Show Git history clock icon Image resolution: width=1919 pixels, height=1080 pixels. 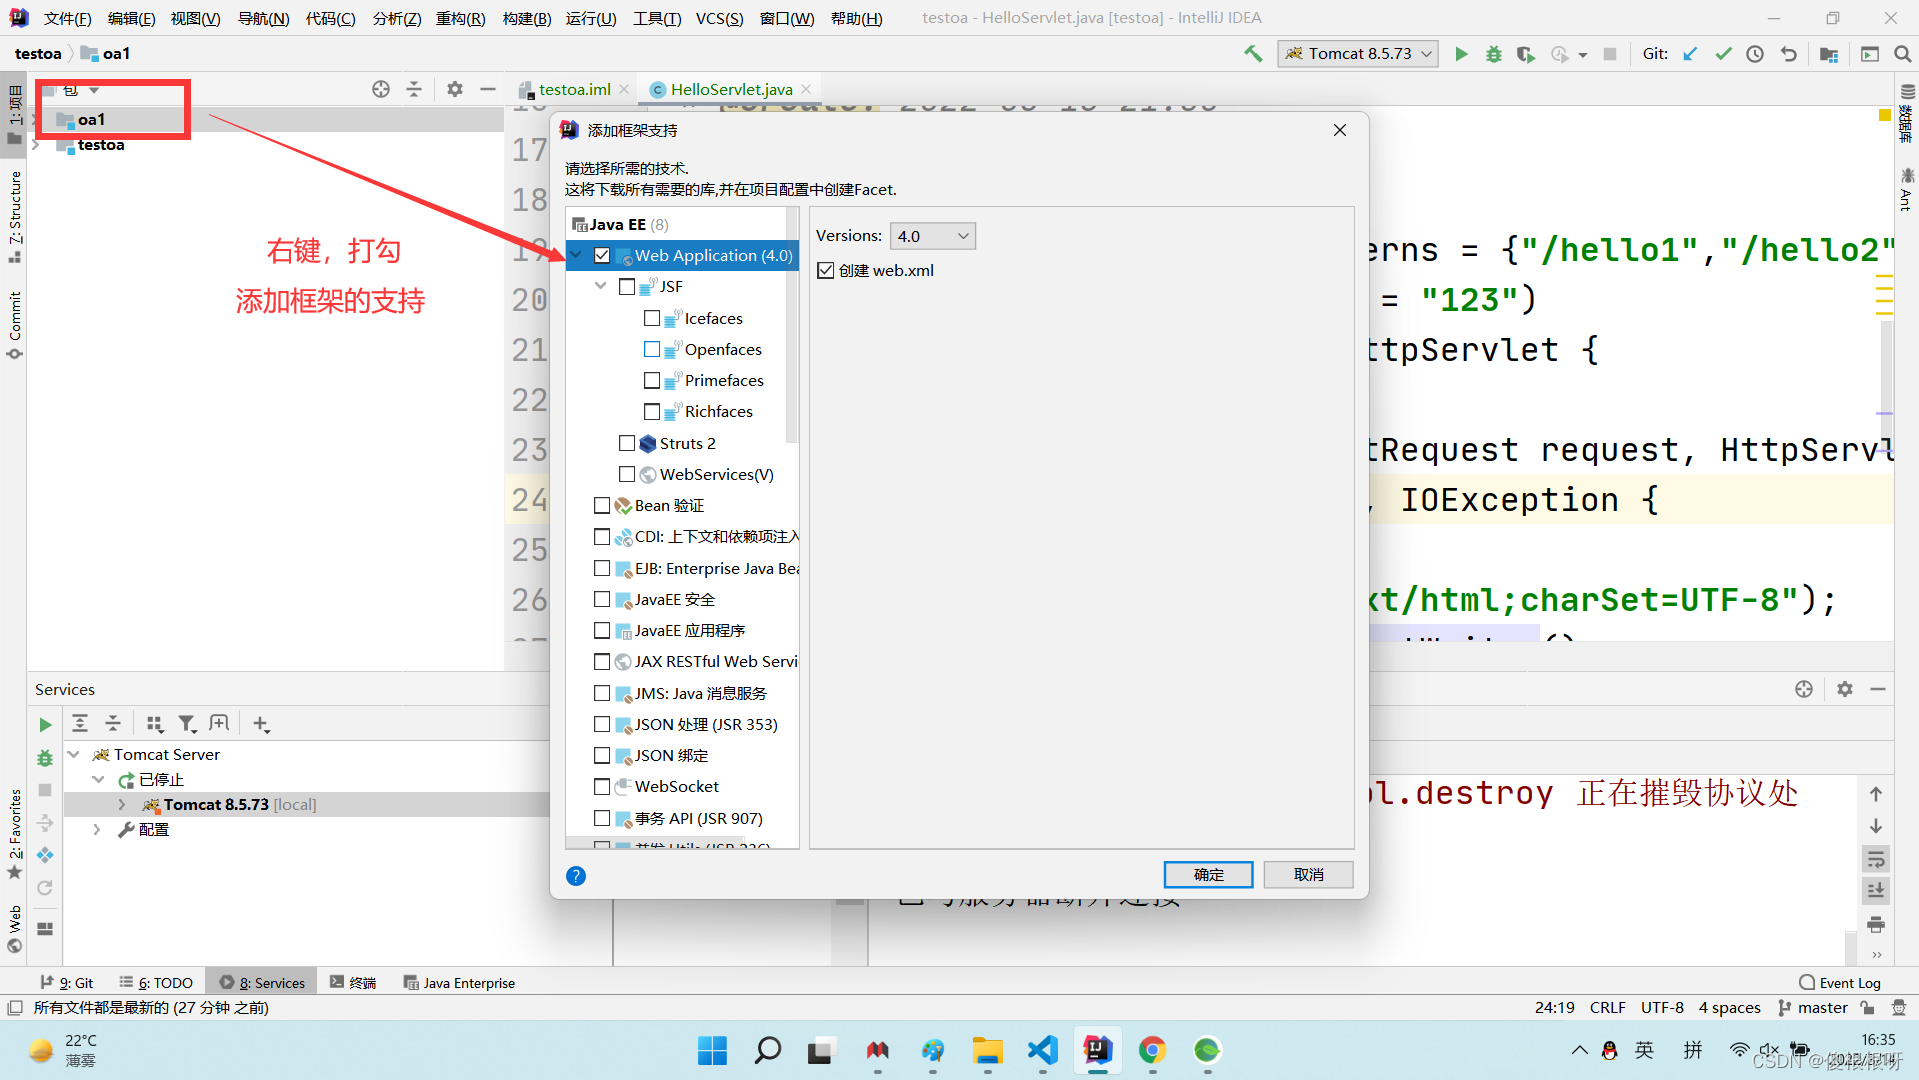pyautogui.click(x=1755, y=54)
